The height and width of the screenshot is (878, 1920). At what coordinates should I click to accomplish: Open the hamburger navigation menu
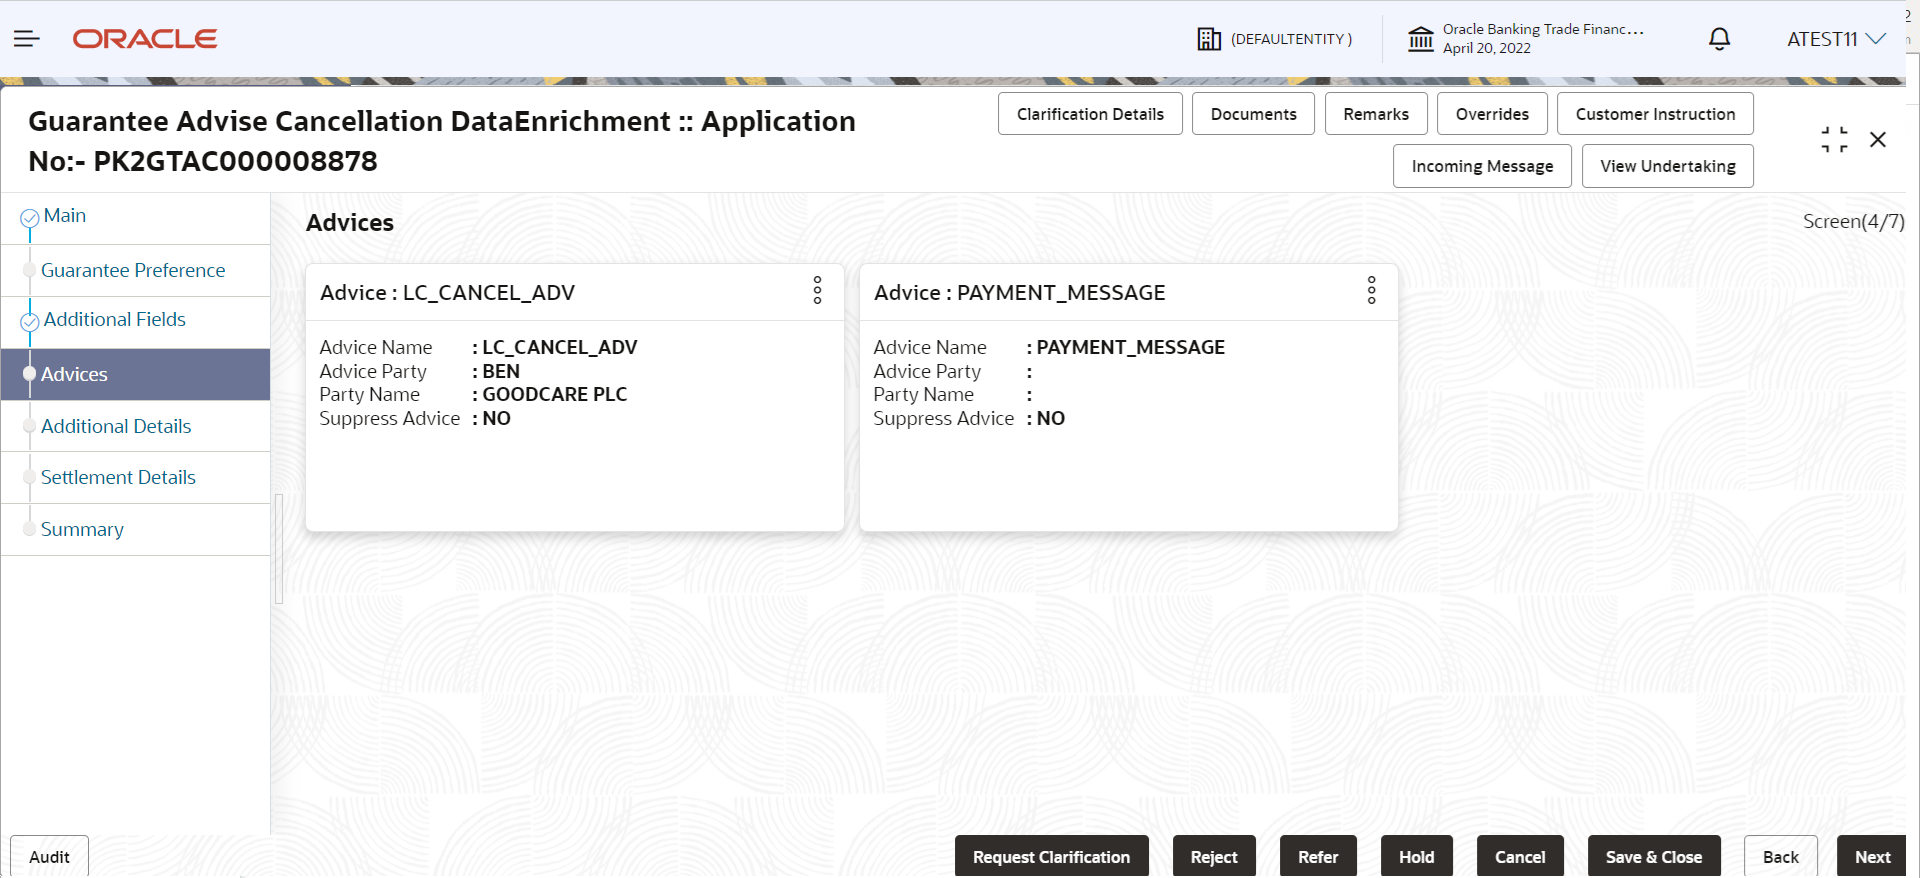(27, 39)
